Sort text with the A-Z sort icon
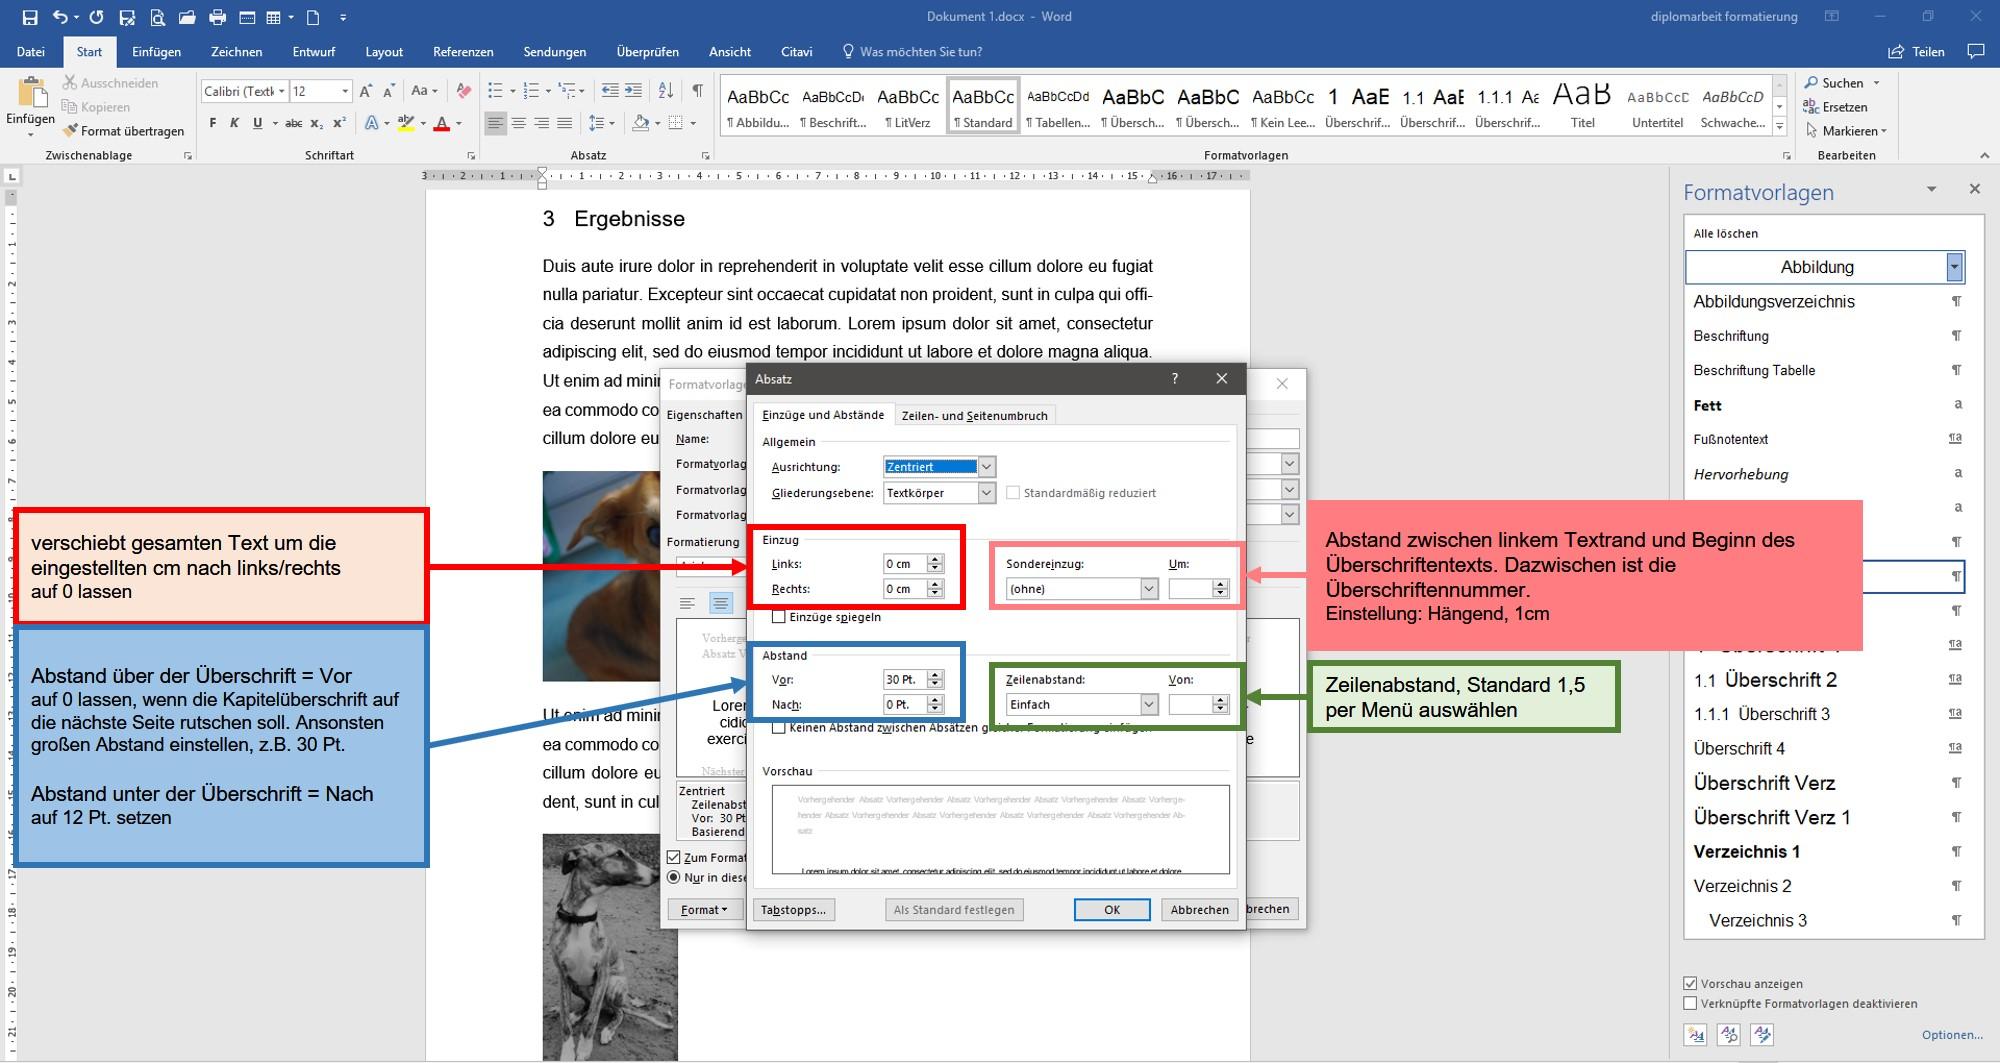This screenshot has height=1063, width=2000. coord(666,91)
